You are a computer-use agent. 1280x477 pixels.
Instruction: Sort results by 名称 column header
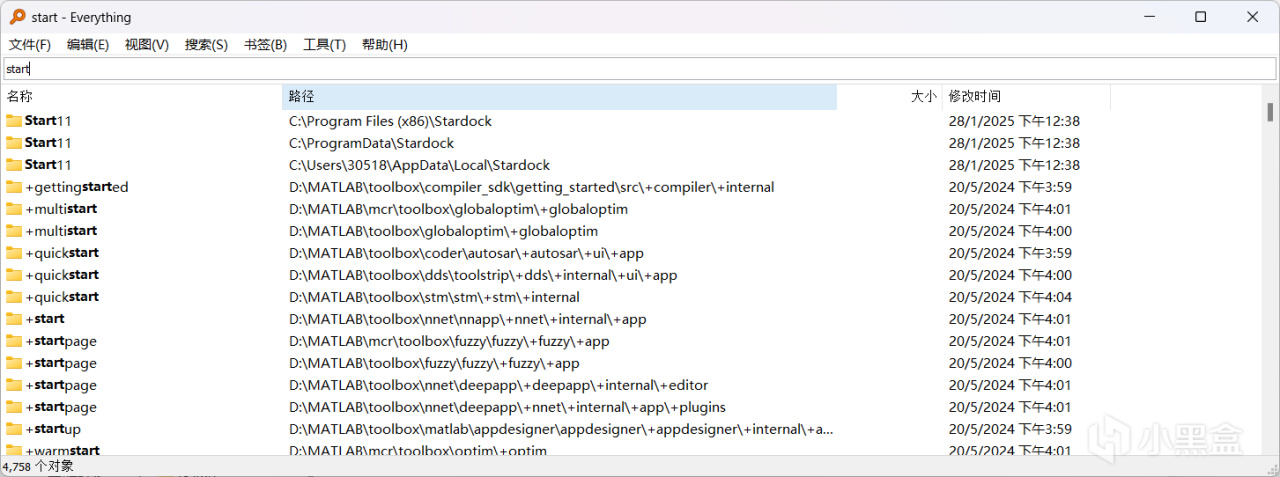[x=142, y=97]
